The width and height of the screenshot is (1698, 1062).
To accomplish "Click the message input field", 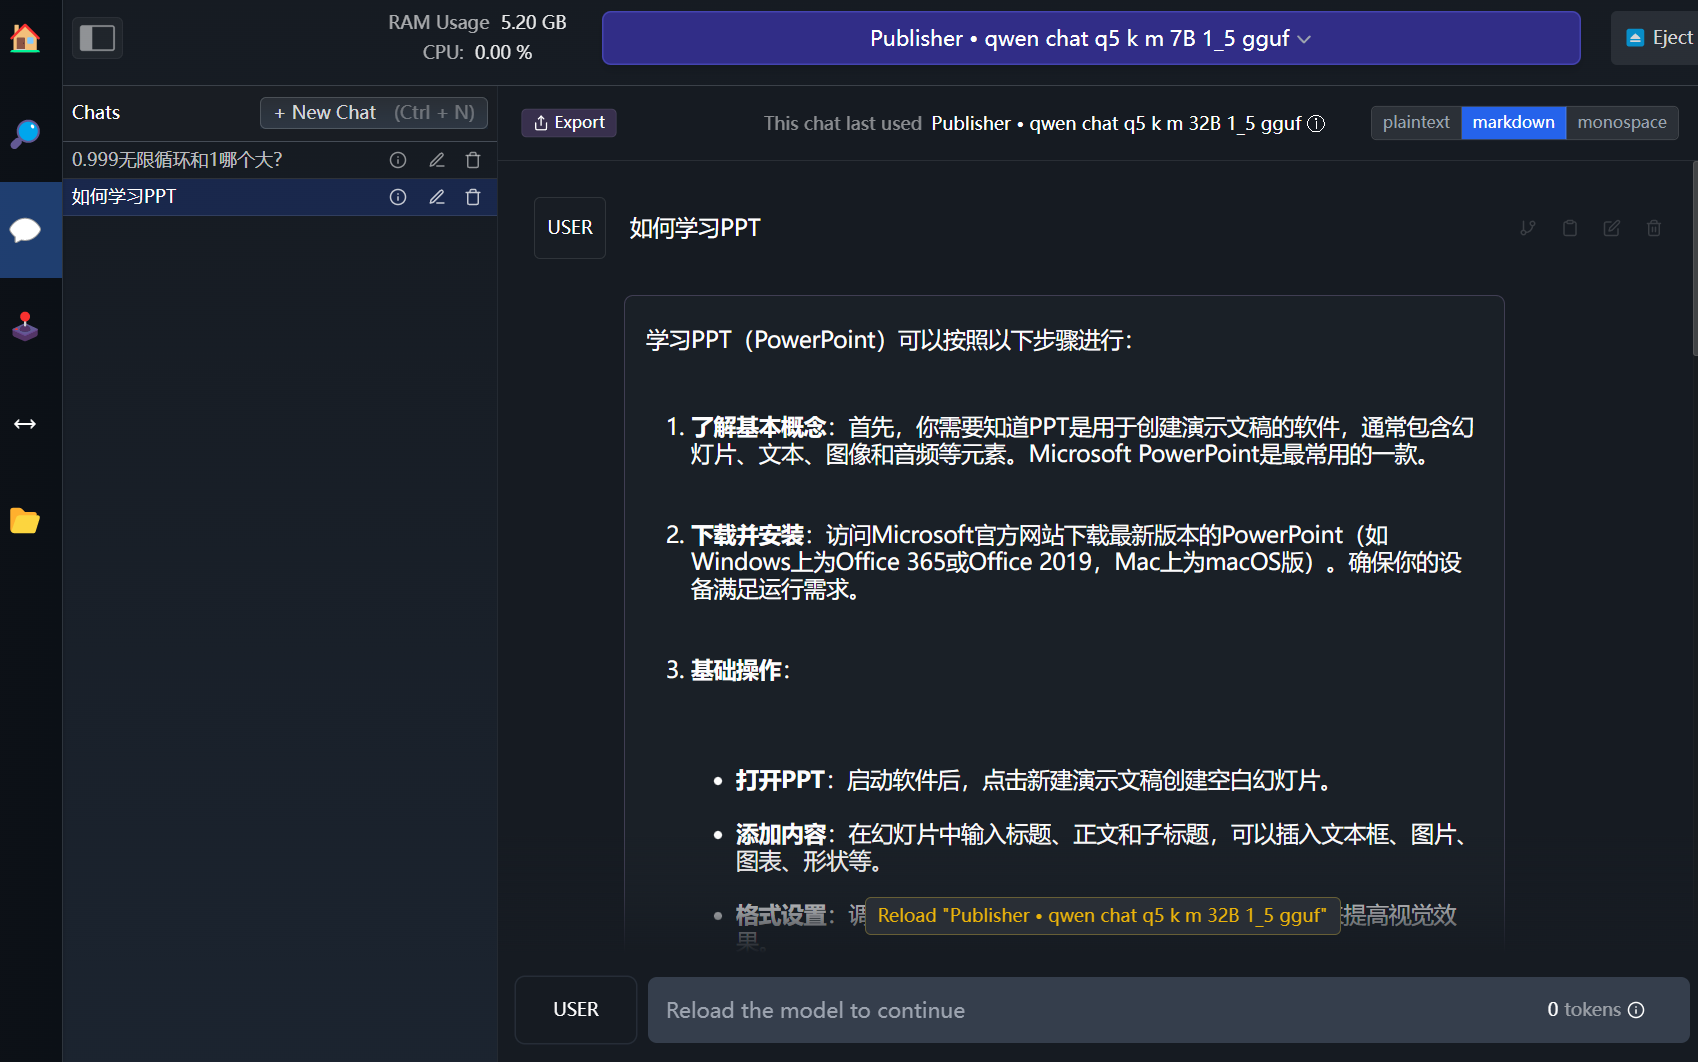I will (x=1168, y=1010).
